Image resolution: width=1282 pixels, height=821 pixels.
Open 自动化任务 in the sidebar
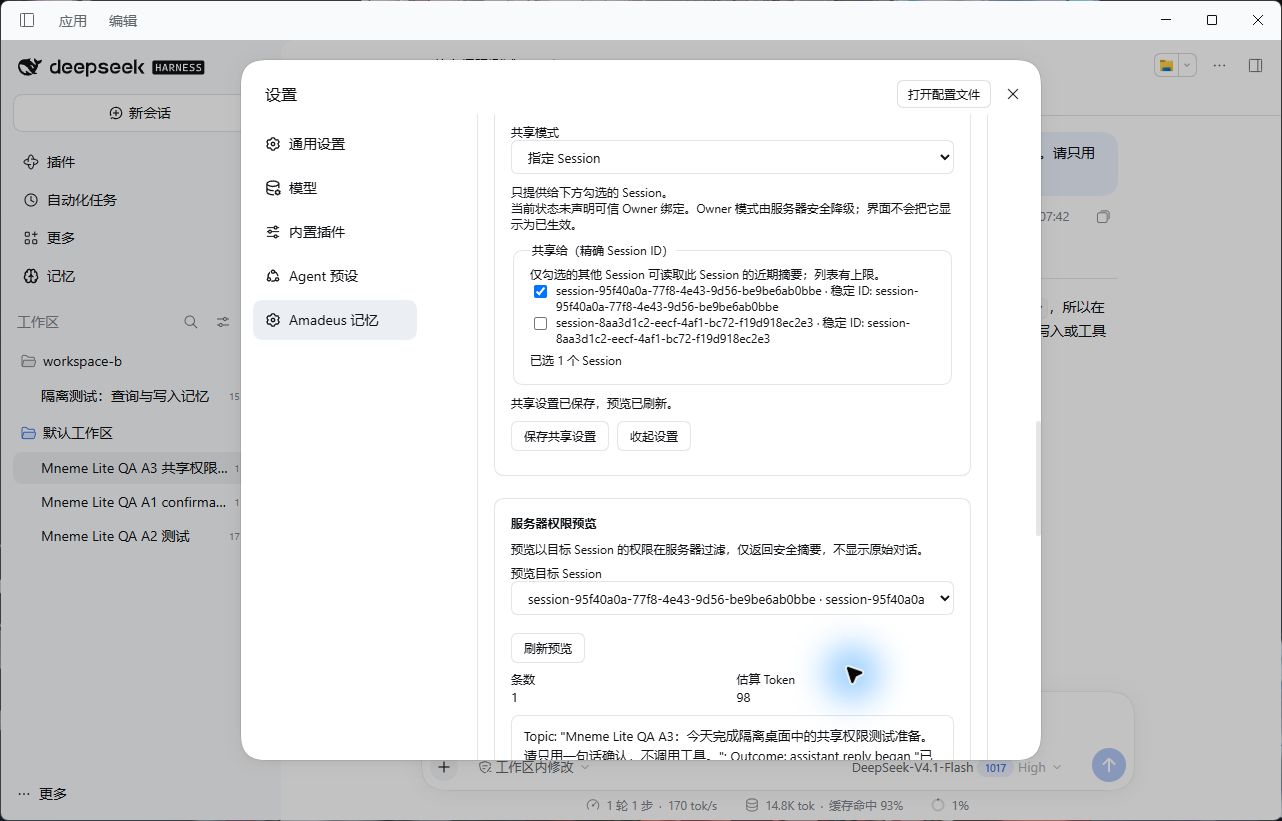pos(82,200)
